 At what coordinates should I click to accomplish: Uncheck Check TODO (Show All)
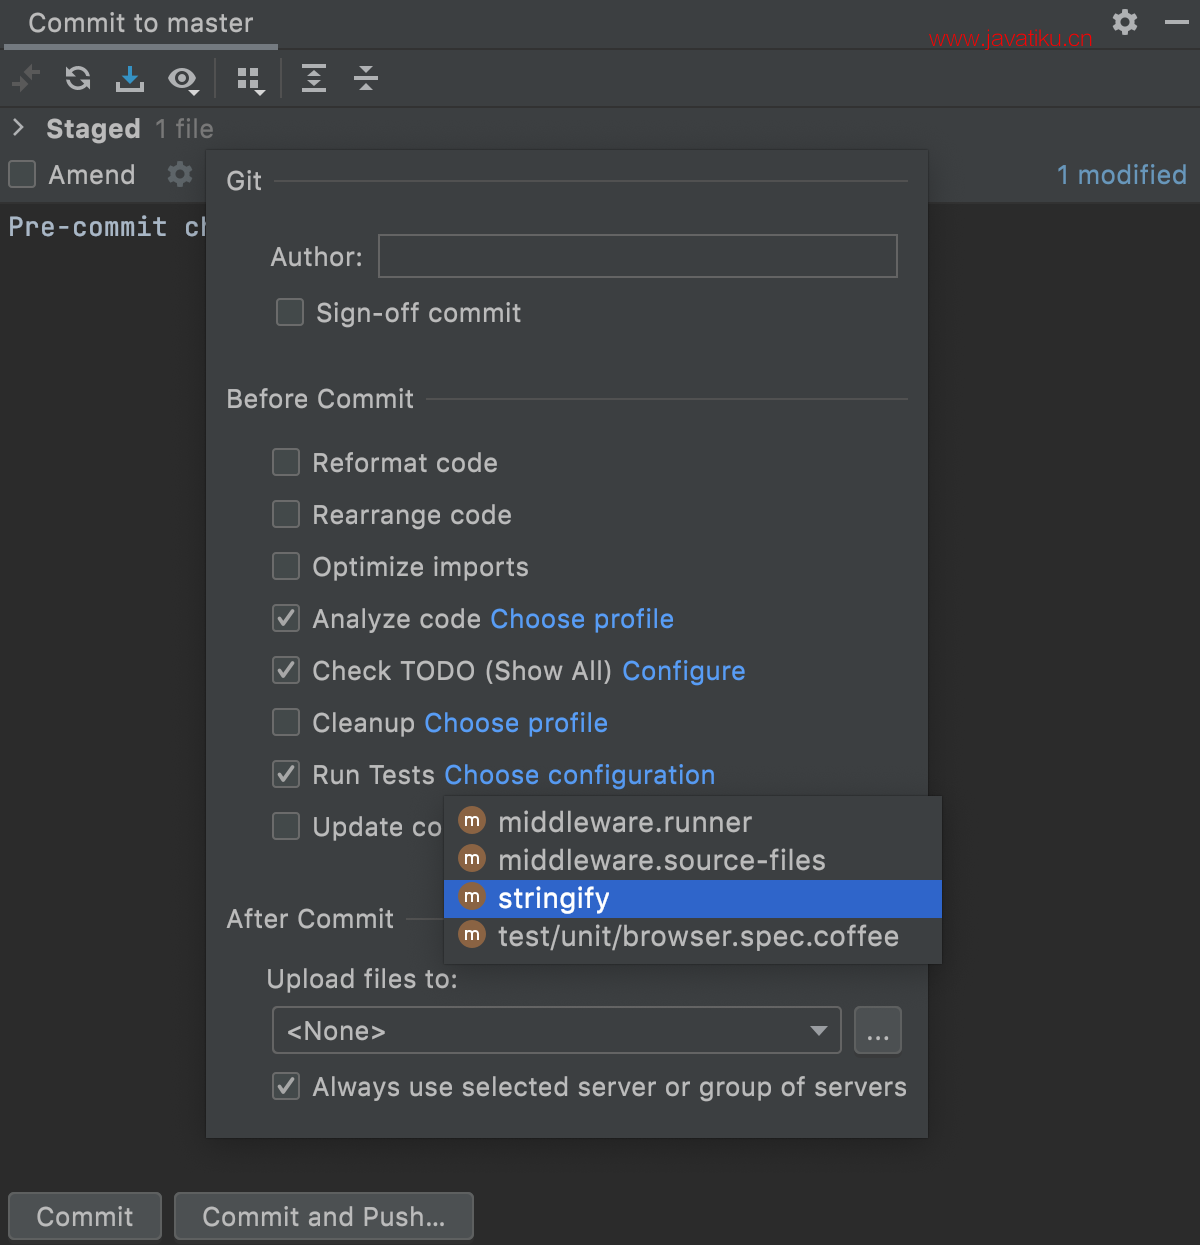tap(286, 670)
